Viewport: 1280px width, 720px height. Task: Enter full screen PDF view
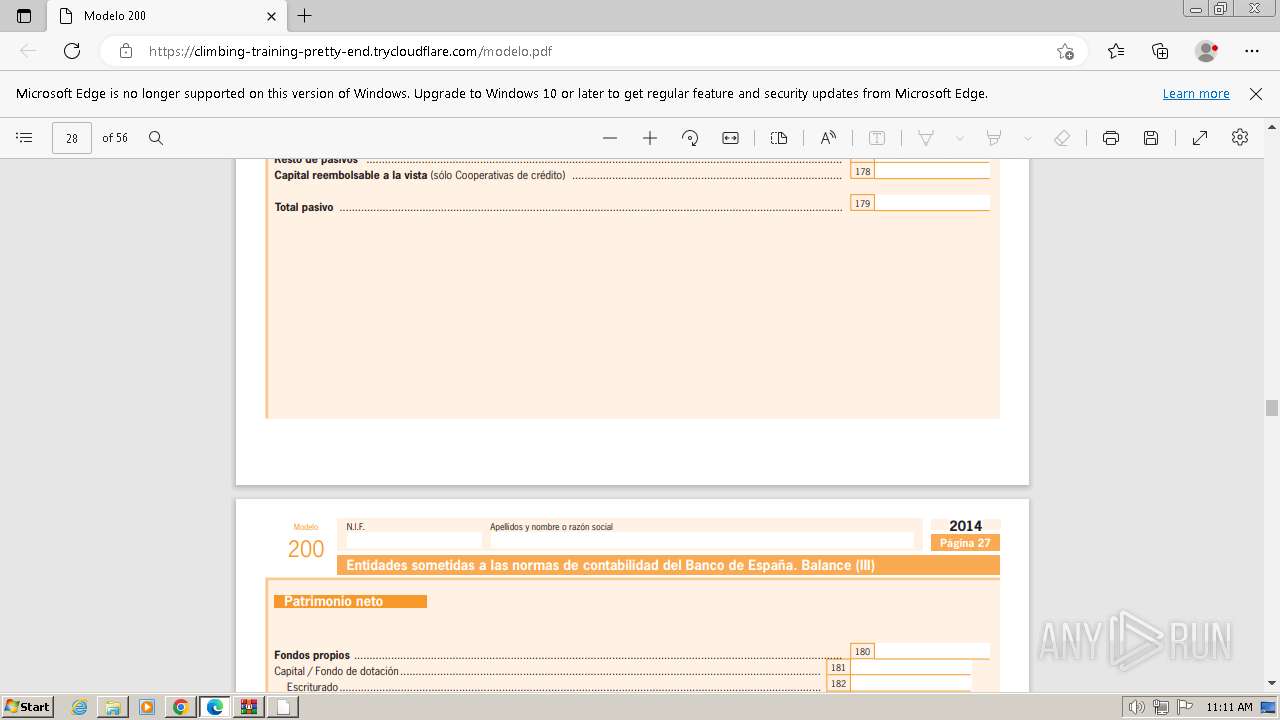point(1200,138)
